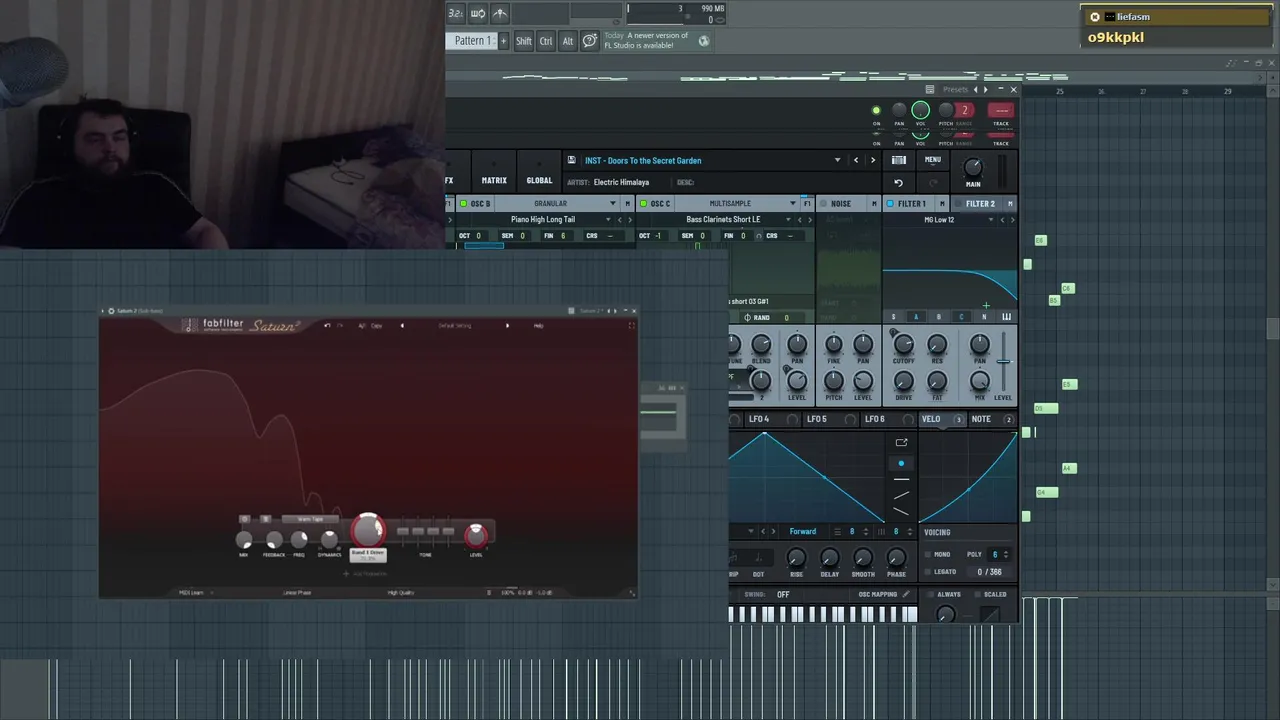Screen dimensions: 1280x720
Task: Turn the MAIN volume knob
Action: 973,168
